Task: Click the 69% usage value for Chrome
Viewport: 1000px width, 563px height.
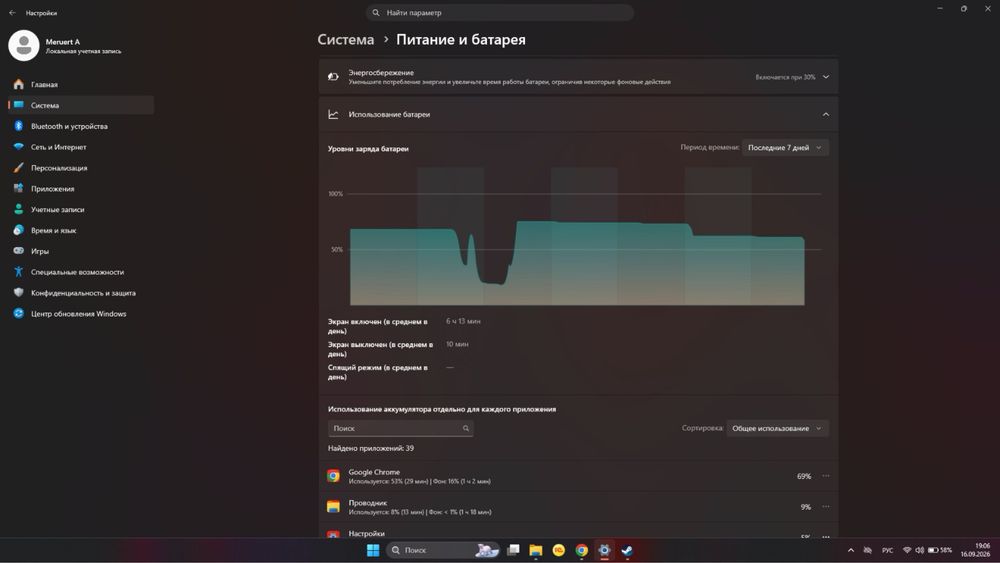Action: (x=804, y=476)
